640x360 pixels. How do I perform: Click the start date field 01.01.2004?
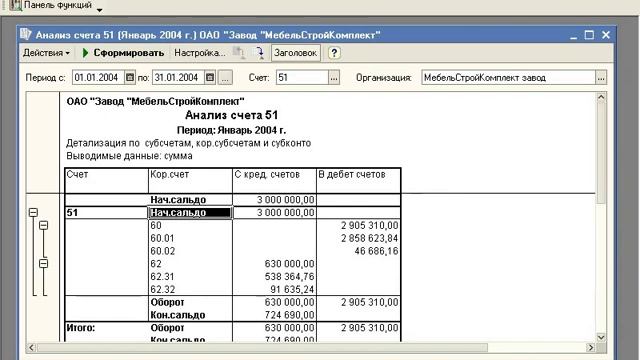coord(98,77)
